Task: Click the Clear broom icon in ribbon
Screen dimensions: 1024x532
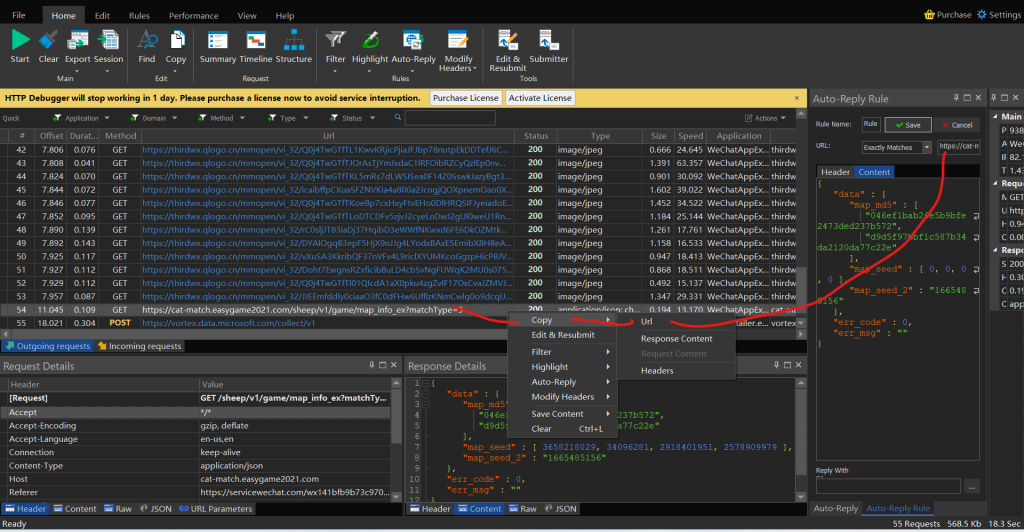Action: [x=48, y=41]
